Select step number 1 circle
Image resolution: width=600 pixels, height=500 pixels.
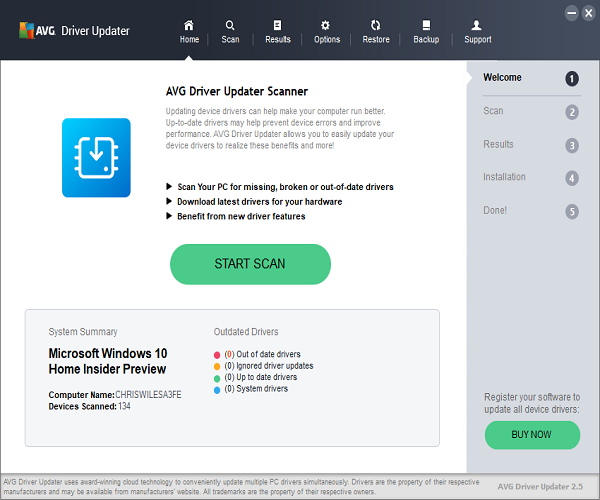pos(572,79)
